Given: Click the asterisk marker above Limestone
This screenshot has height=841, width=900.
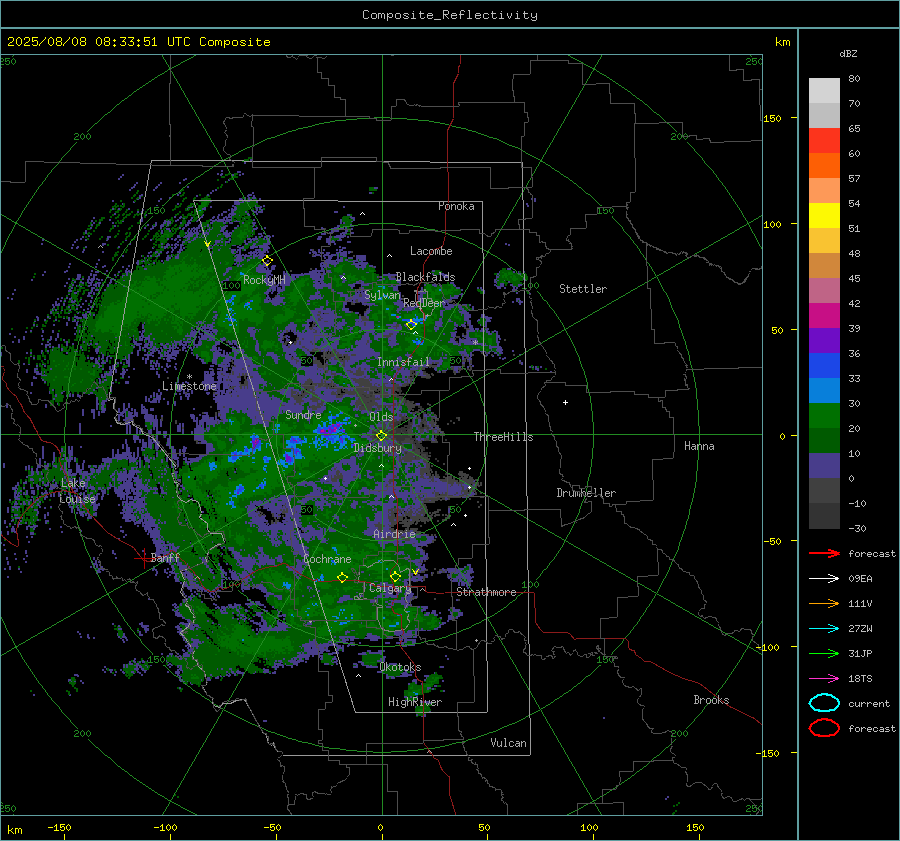Looking at the screenshot, I should pyautogui.click(x=189, y=377).
